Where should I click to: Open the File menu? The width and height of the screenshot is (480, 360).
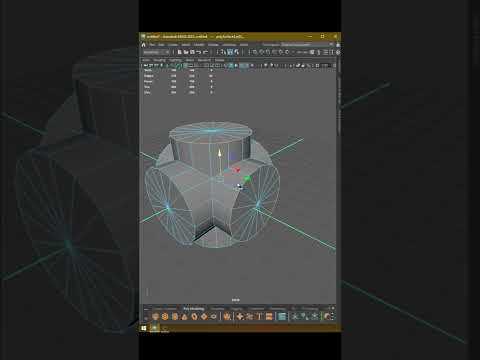pyautogui.click(x=152, y=45)
